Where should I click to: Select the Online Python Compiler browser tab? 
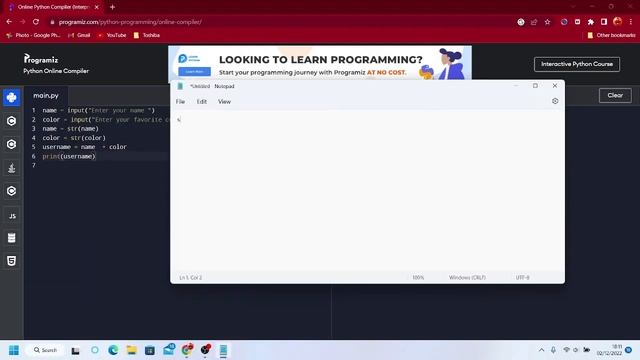point(53,7)
